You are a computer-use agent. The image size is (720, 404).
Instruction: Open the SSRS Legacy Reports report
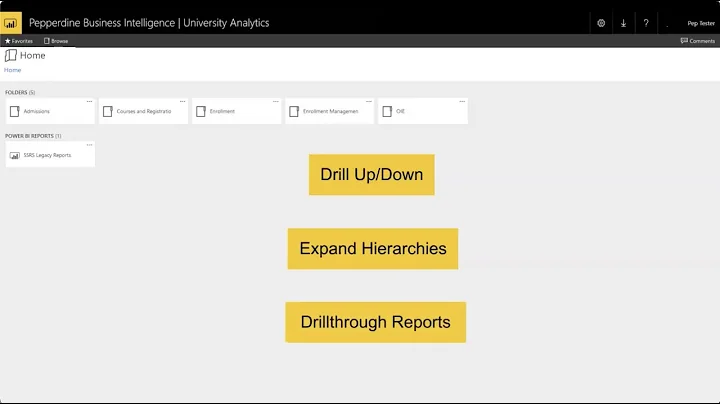tap(50, 155)
